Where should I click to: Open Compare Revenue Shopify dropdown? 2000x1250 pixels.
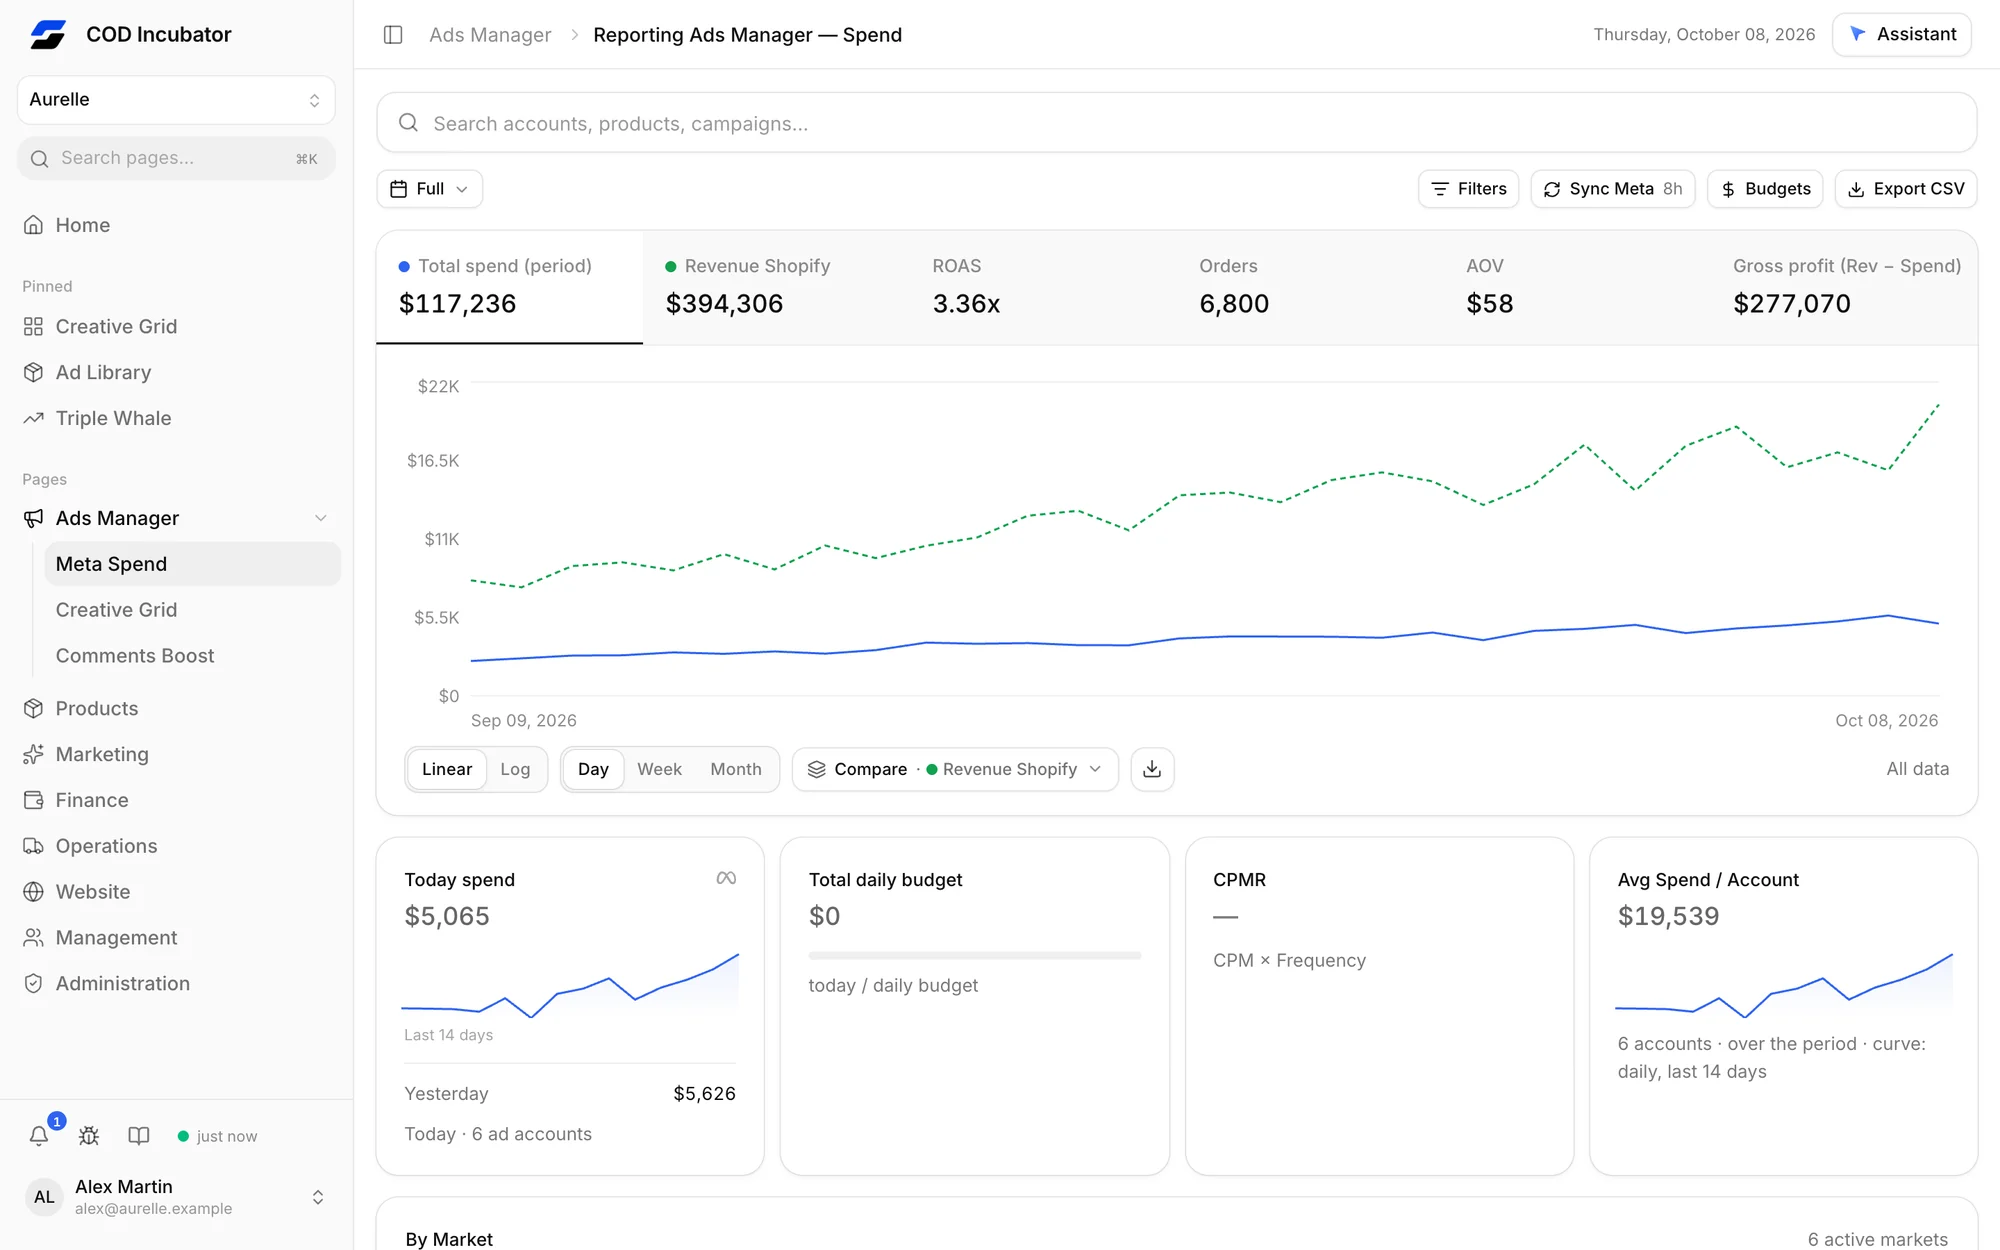tap(955, 769)
